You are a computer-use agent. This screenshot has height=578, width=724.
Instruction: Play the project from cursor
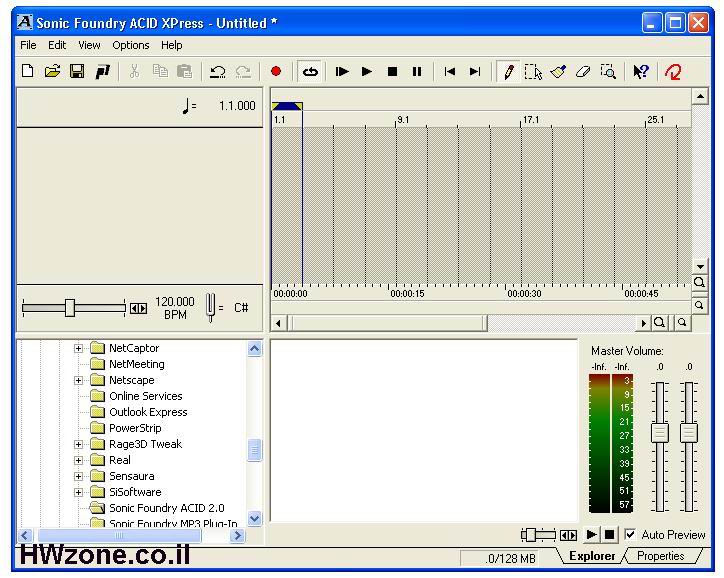(367, 72)
